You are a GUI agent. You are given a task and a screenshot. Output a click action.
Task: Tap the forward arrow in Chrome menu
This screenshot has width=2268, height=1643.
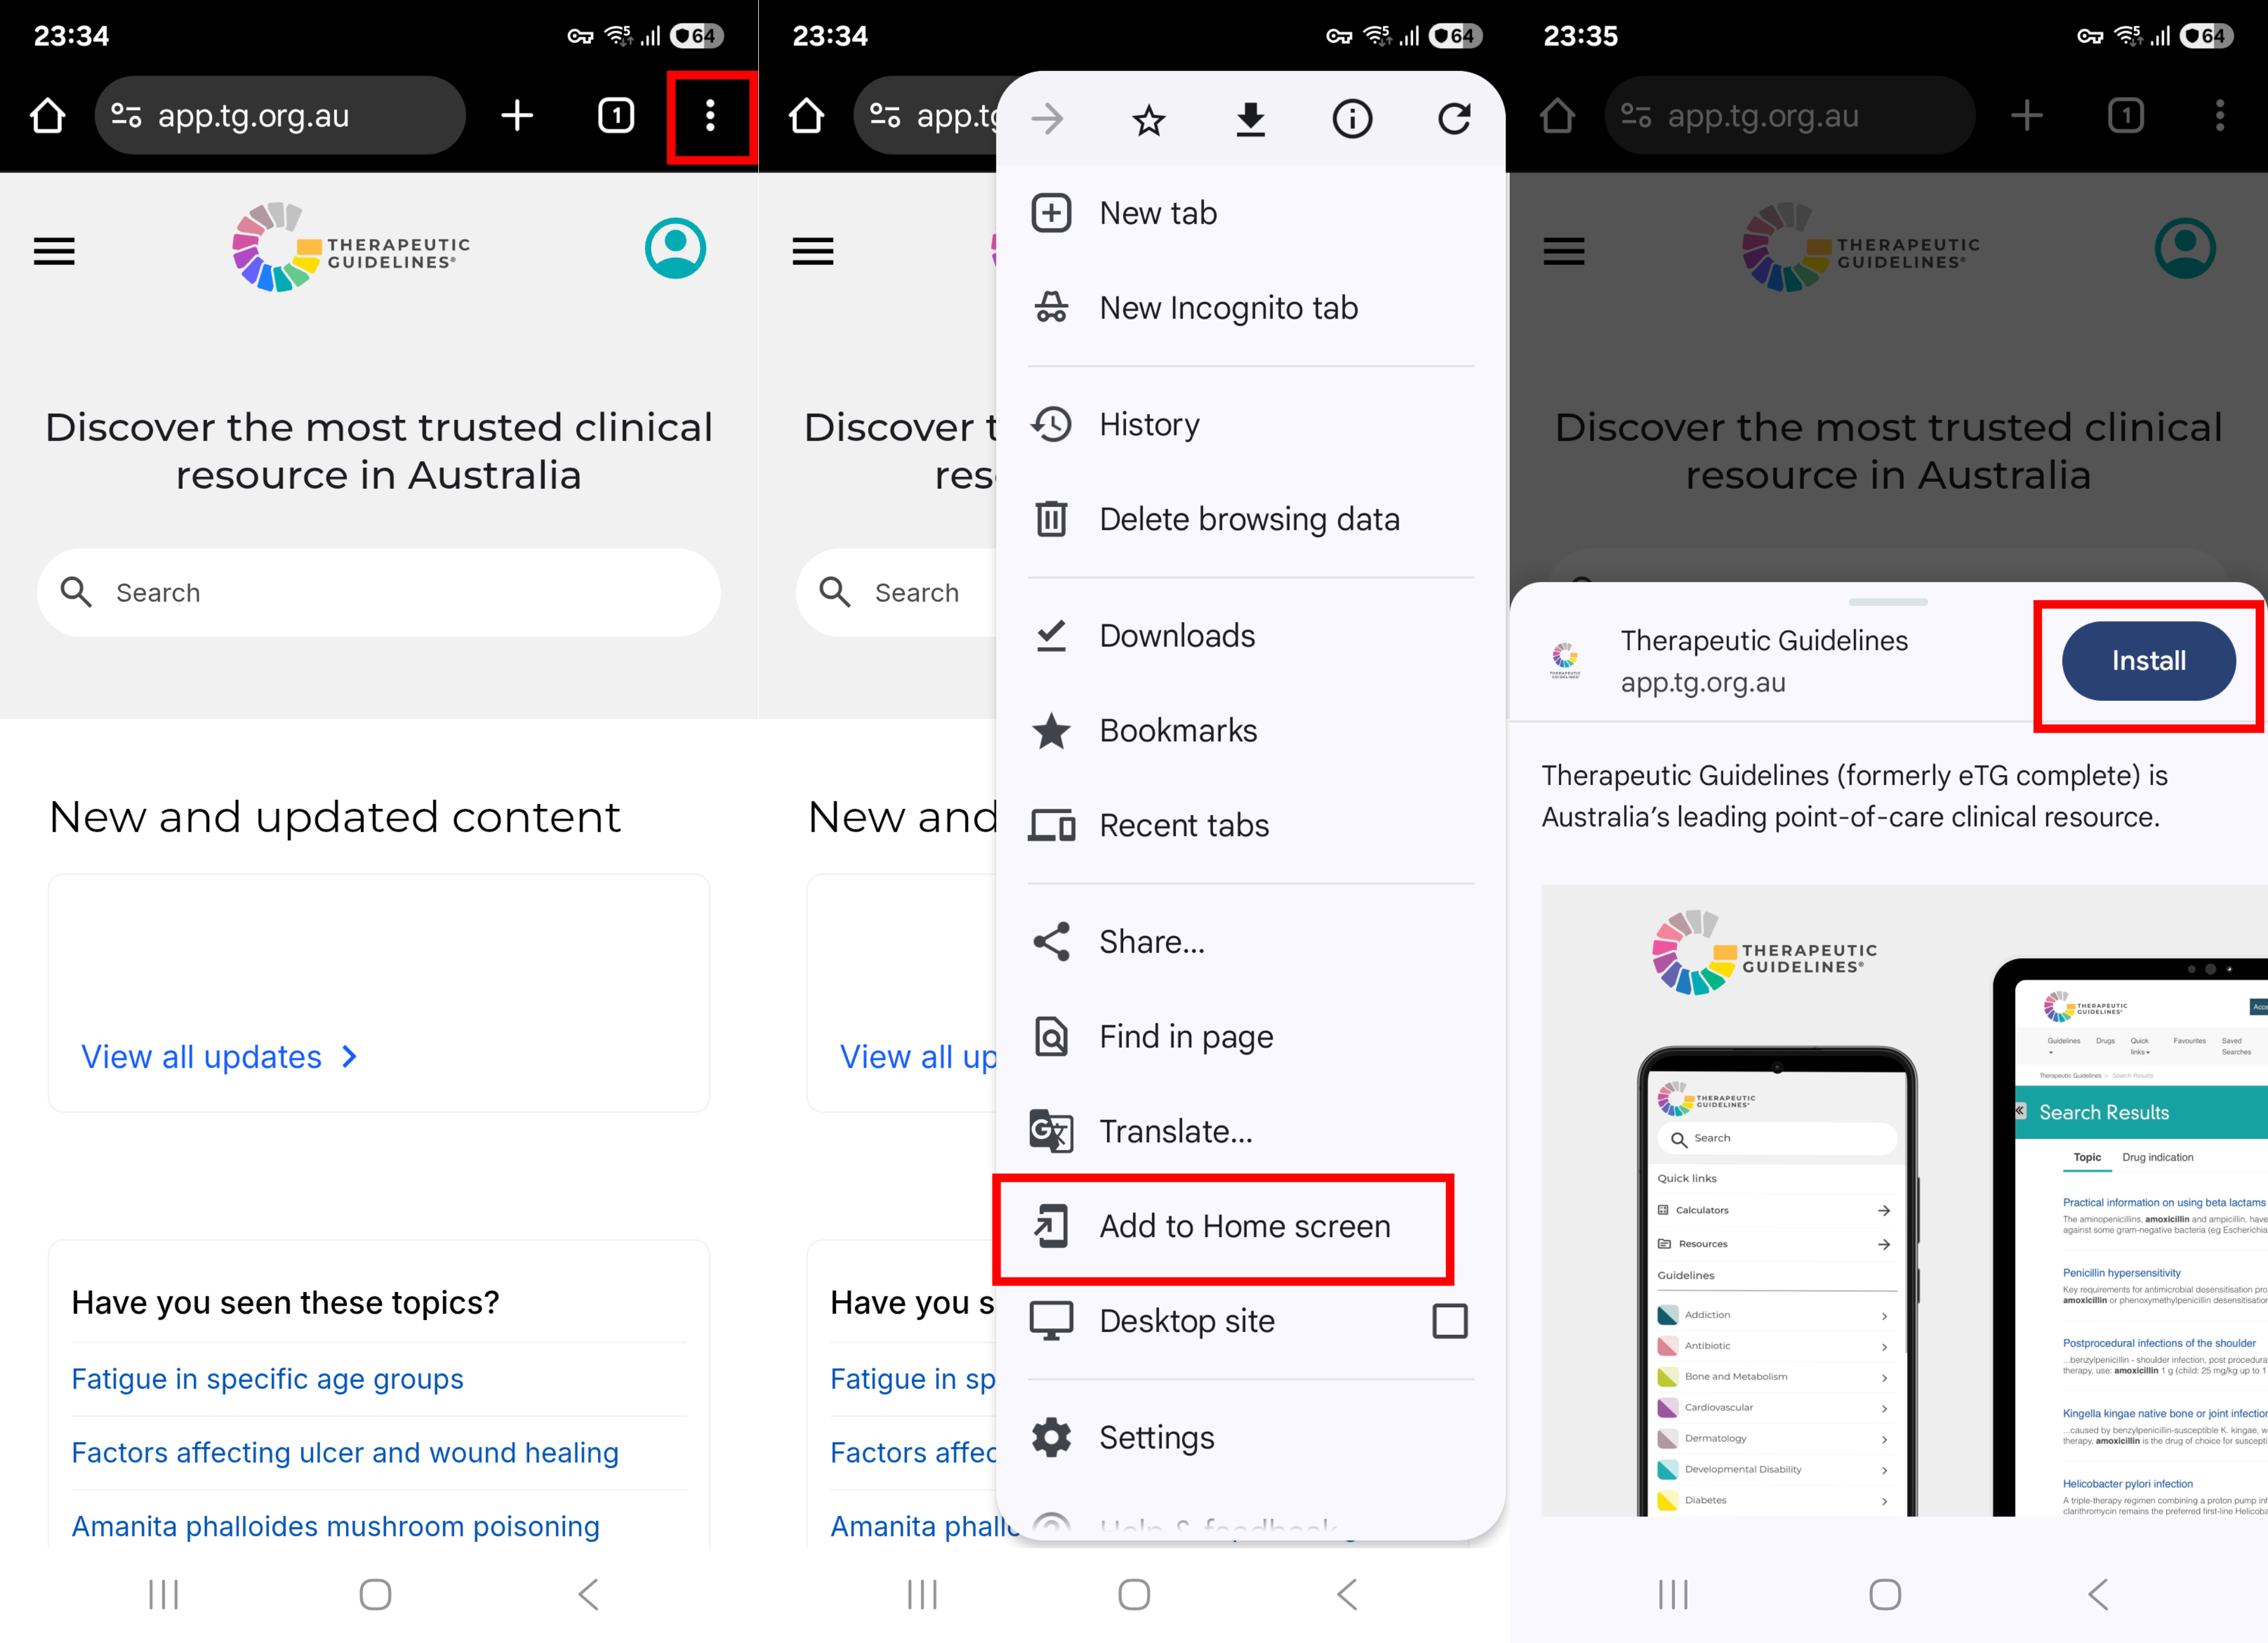click(x=1047, y=119)
